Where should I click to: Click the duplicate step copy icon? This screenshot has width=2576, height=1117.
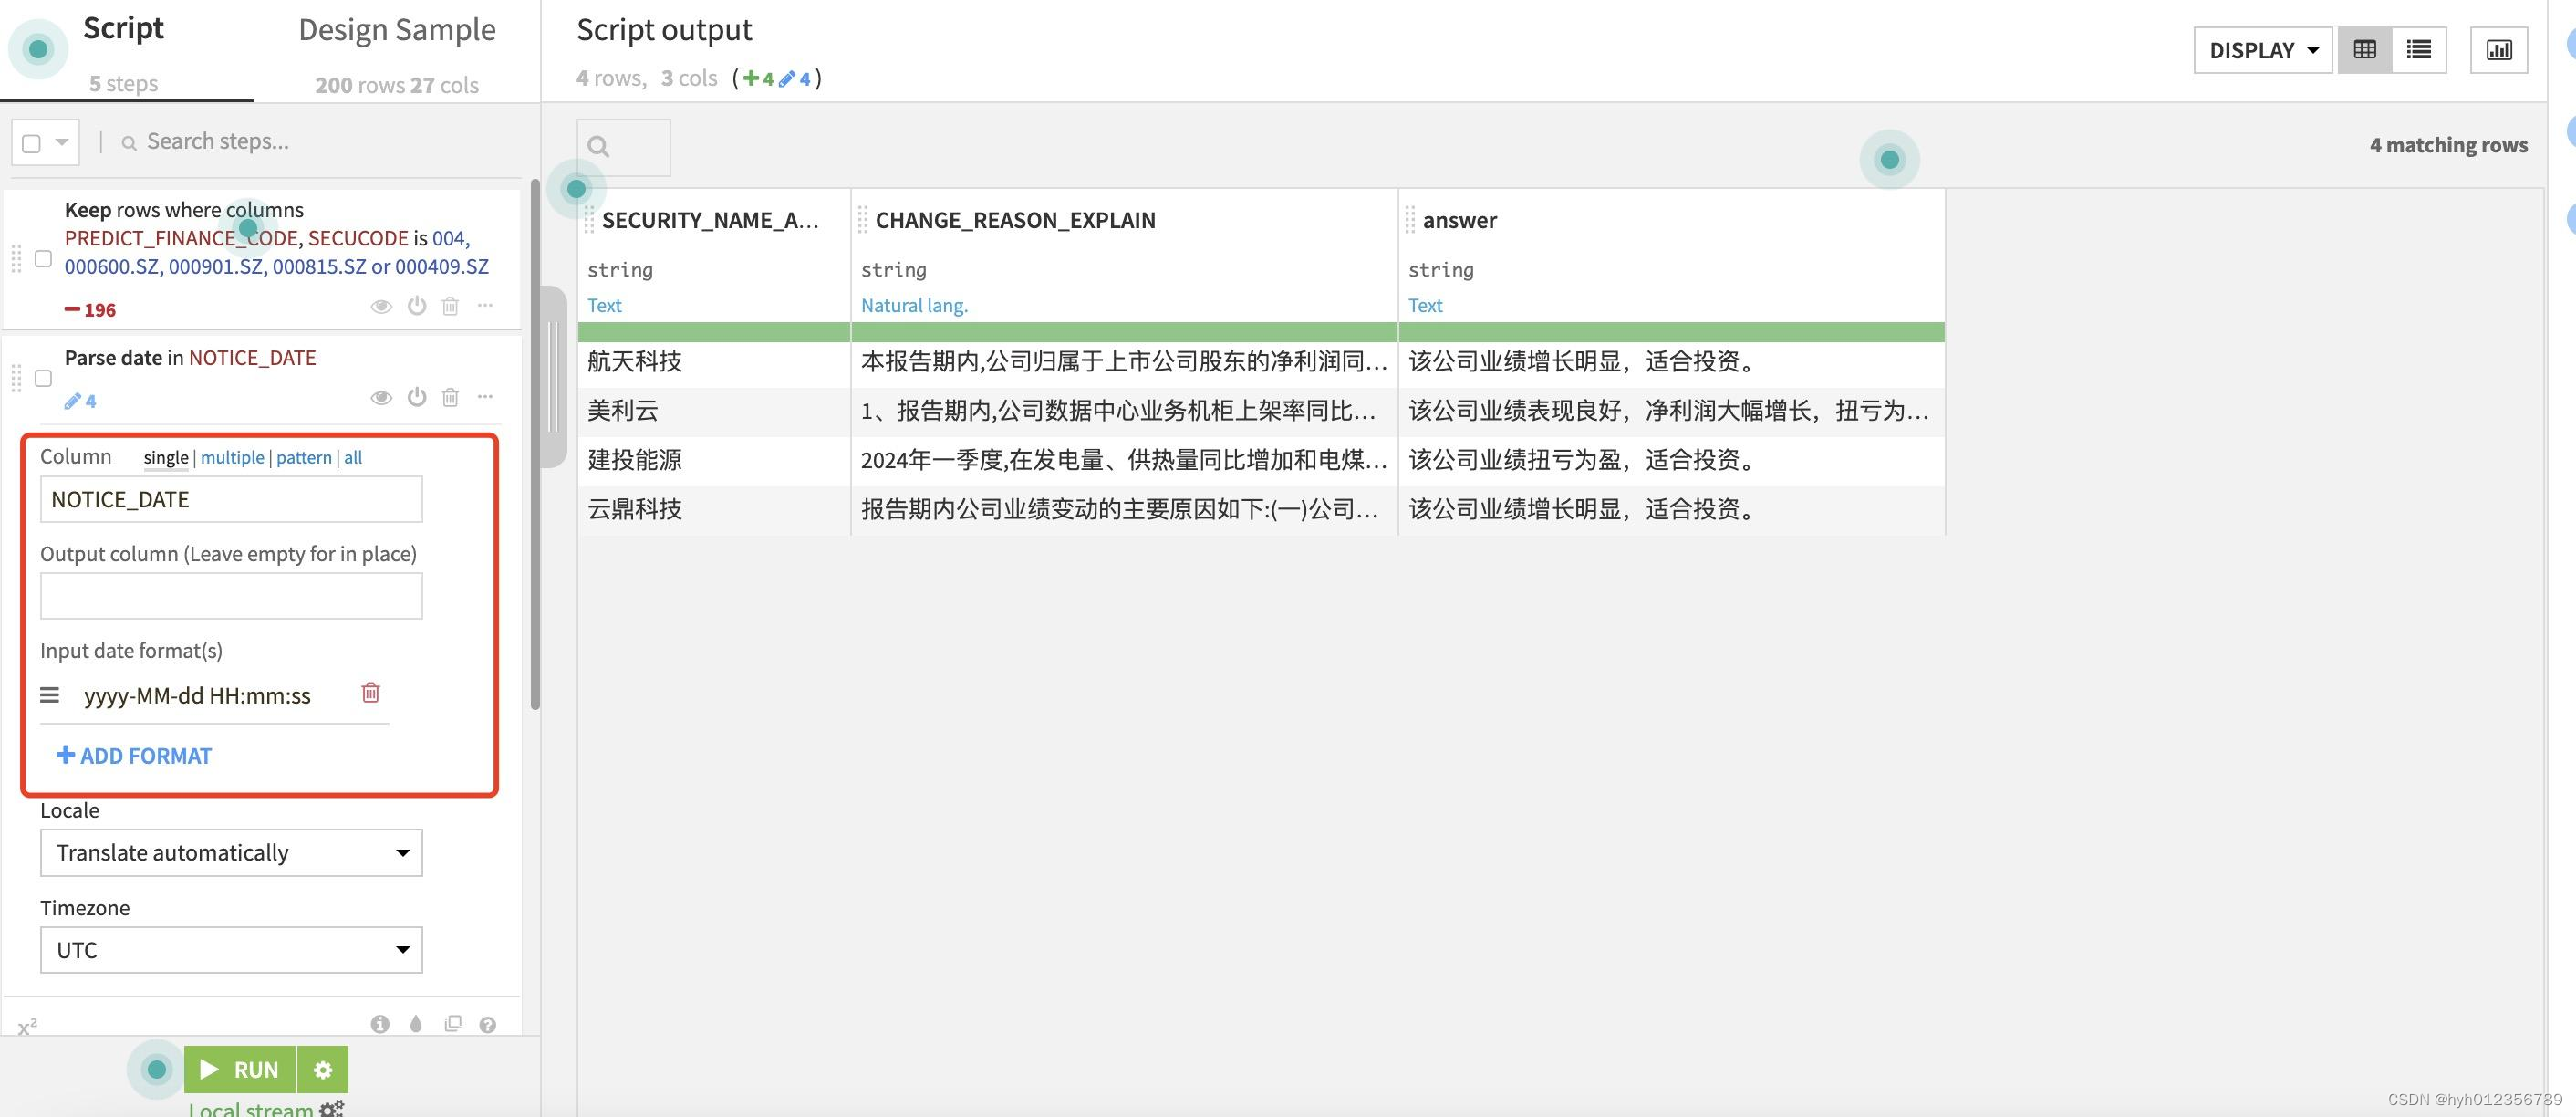[x=453, y=1024]
